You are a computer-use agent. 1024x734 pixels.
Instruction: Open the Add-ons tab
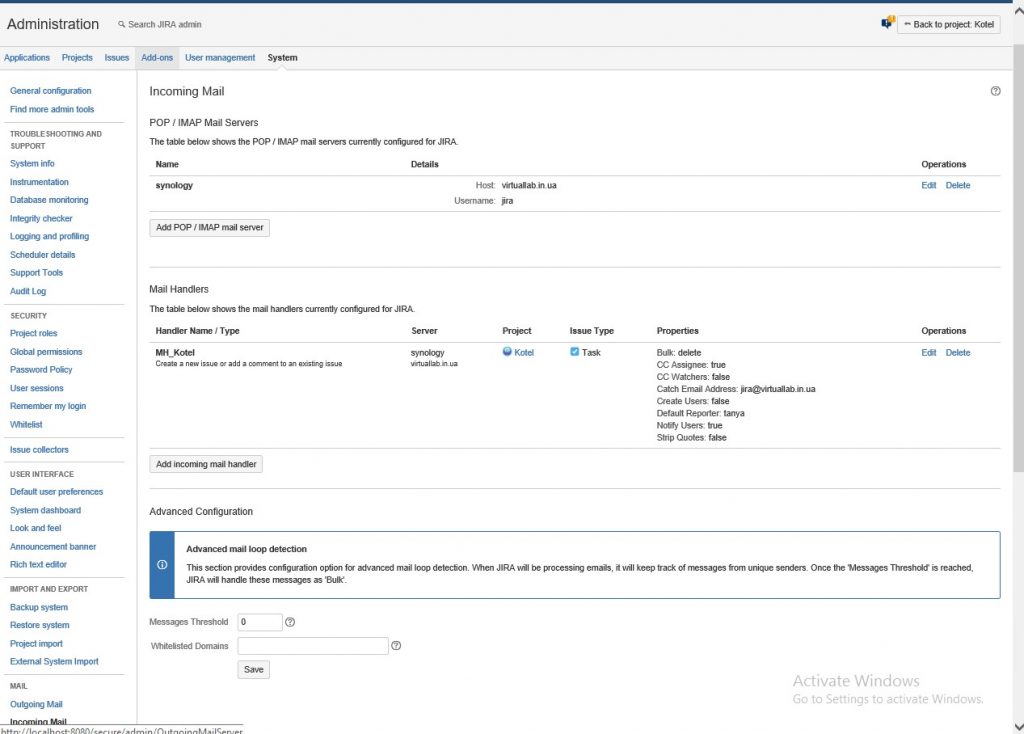click(157, 57)
